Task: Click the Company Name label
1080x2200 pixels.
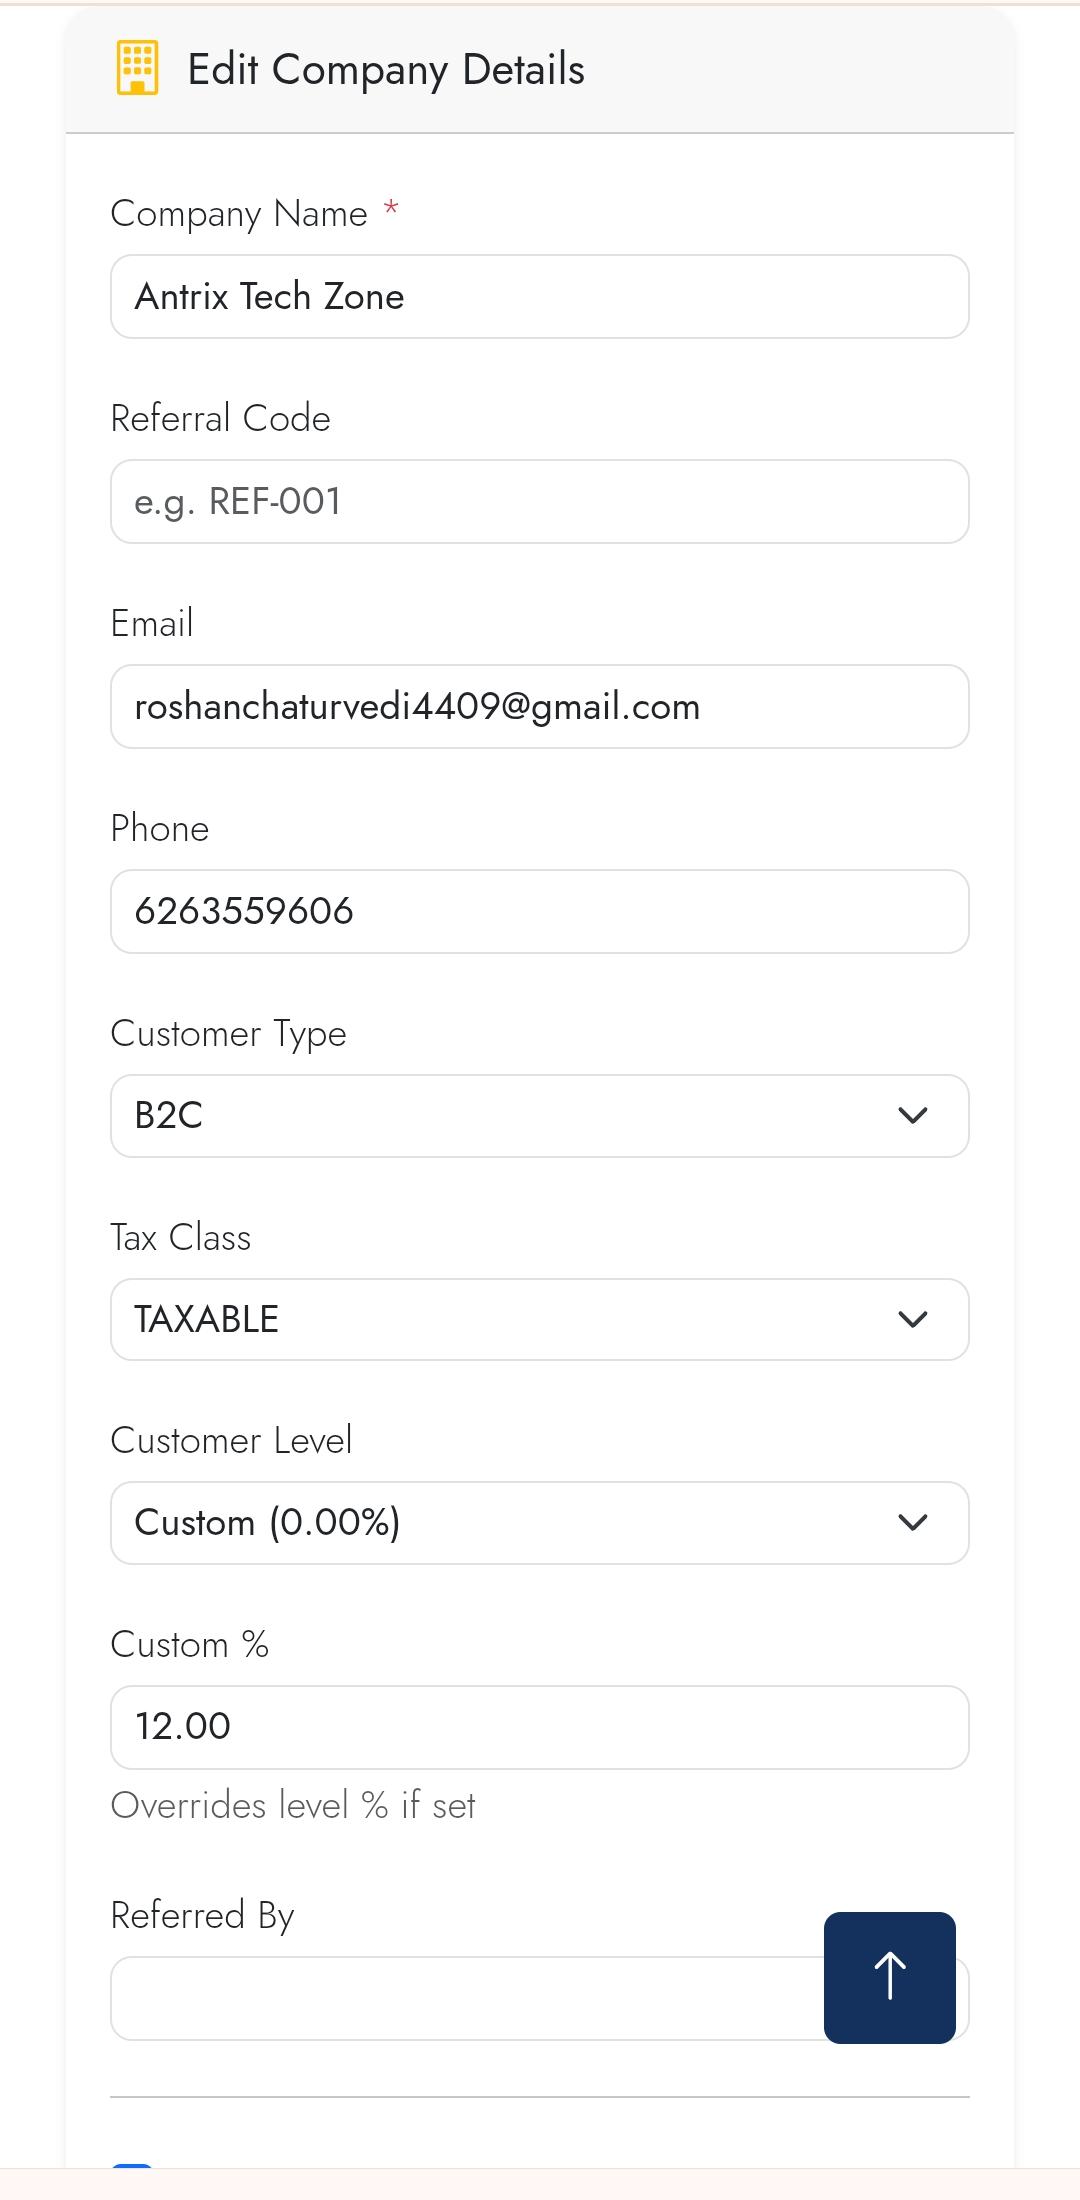Action: tap(239, 214)
